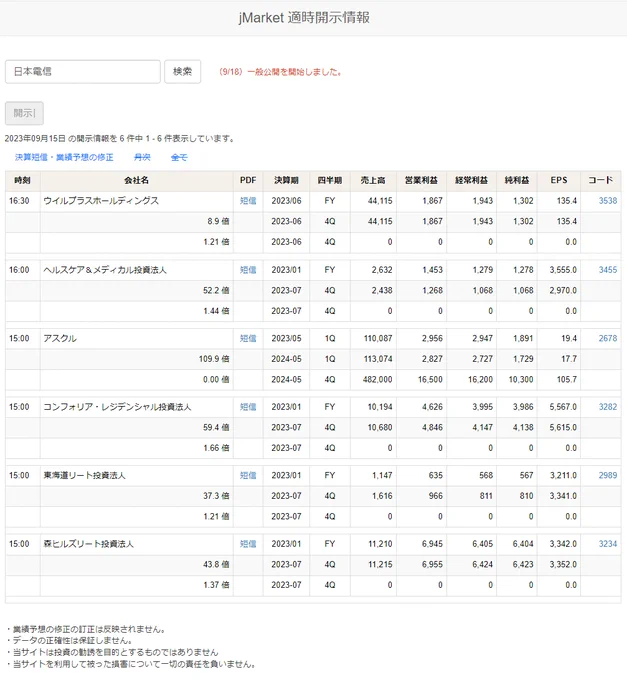Image resolution: width=627 pixels, height=680 pixels.
Task: Click the 売上高 column header
Action: [373, 180]
